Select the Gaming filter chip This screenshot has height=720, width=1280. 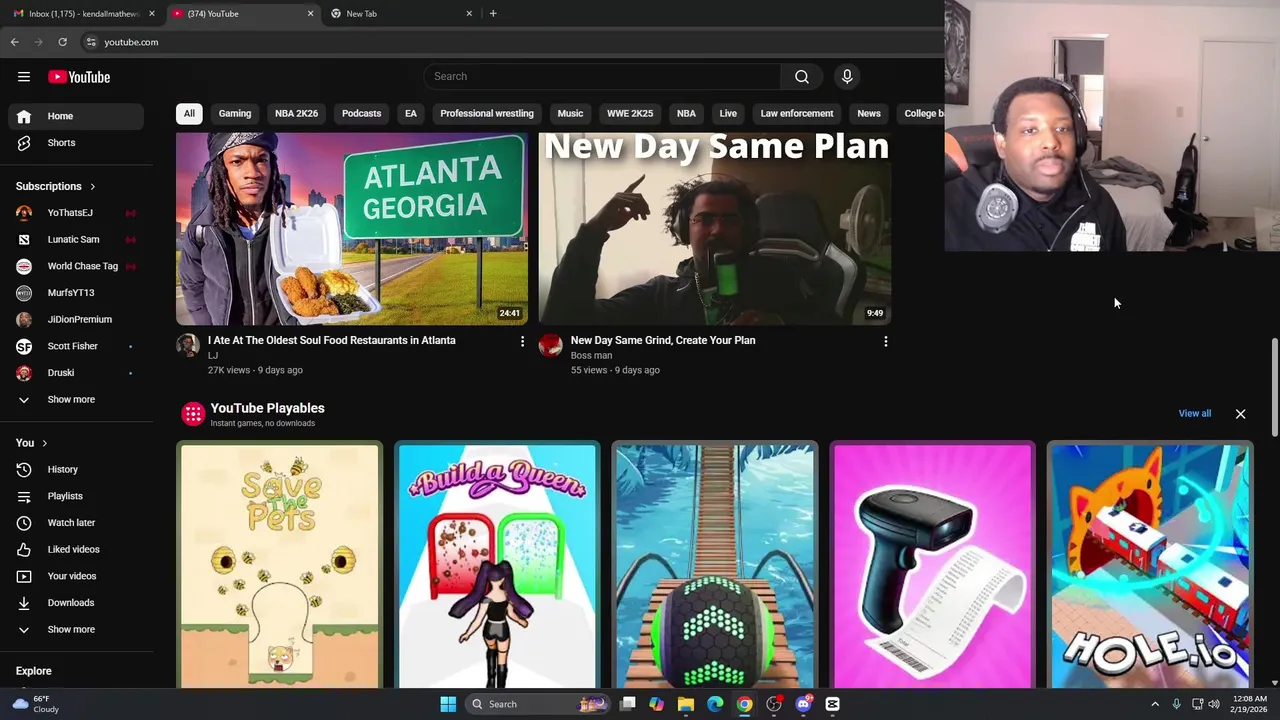[x=235, y=113]
